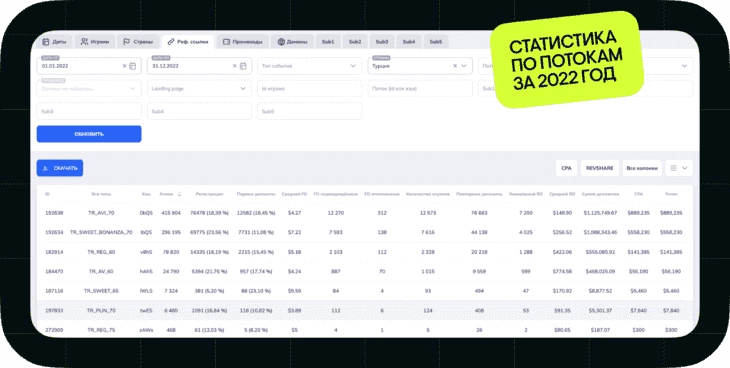Click the clicks value 415 904
Screen dimensions: 730x368
point(170,213)
